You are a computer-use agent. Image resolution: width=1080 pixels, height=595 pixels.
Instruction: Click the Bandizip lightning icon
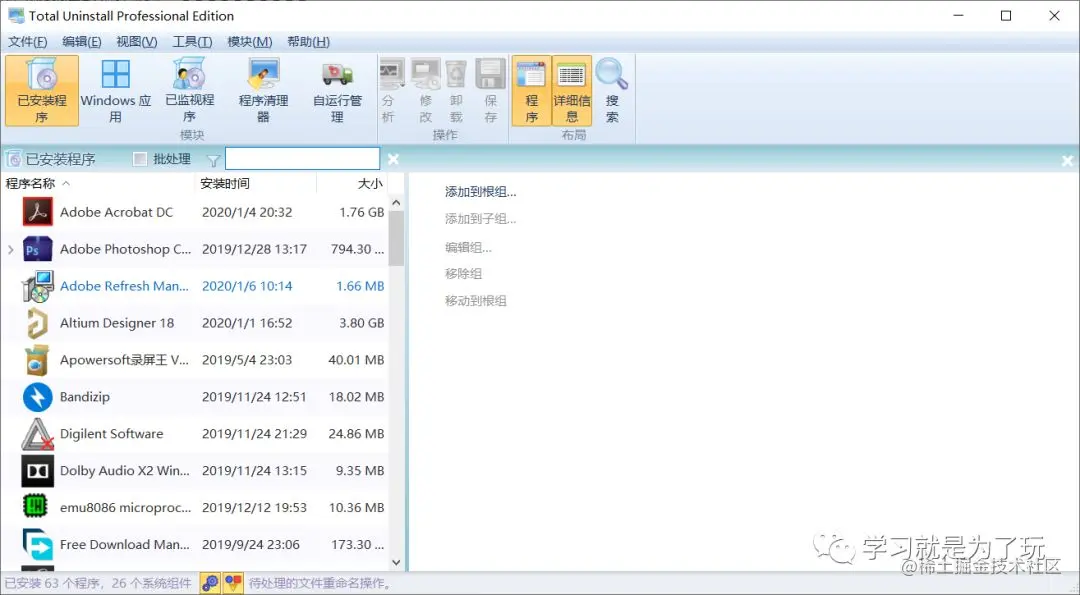(37, 397)
